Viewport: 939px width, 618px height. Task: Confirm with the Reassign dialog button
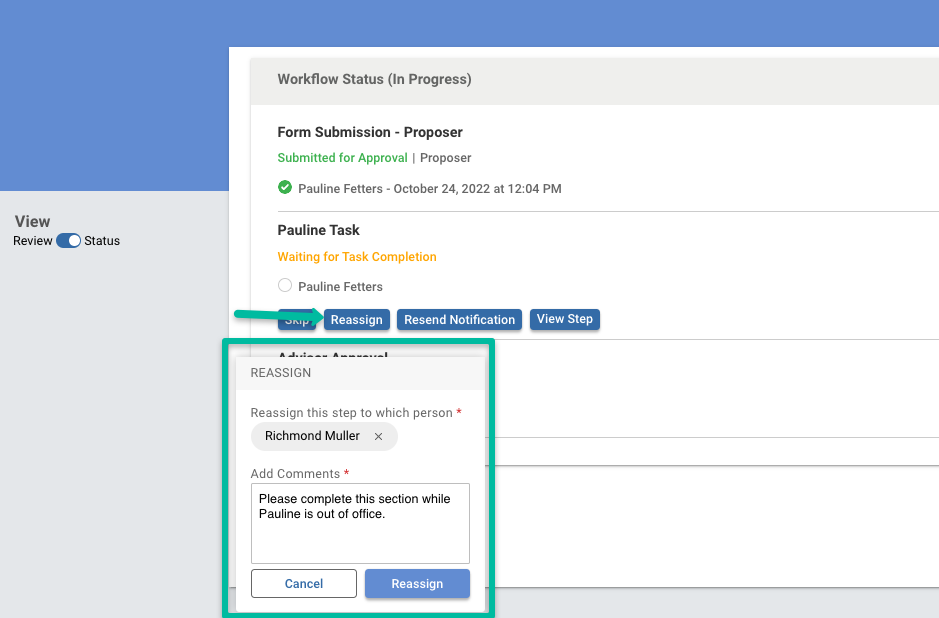[x=417, y=583]
